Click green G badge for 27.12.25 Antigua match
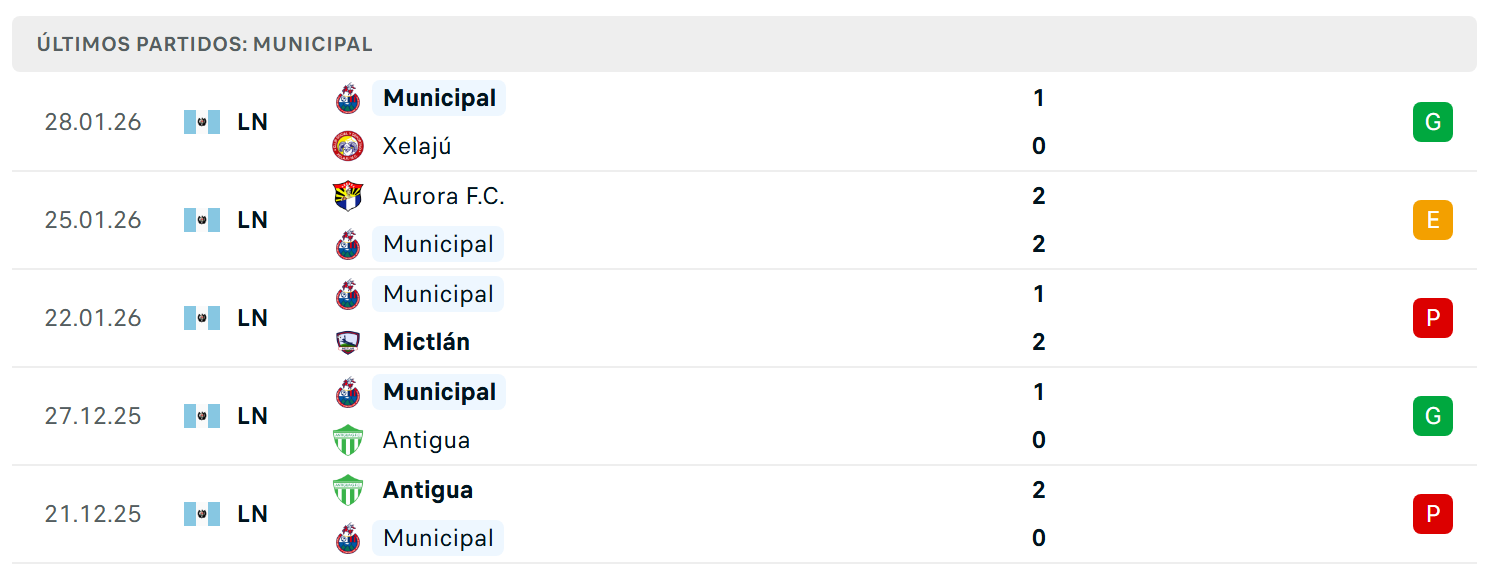 (x=1432, y=416)
